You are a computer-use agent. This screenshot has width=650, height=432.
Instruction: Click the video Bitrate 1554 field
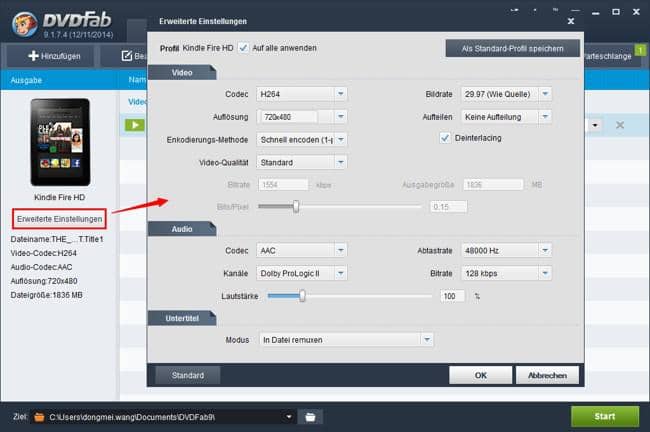point(283,184)
